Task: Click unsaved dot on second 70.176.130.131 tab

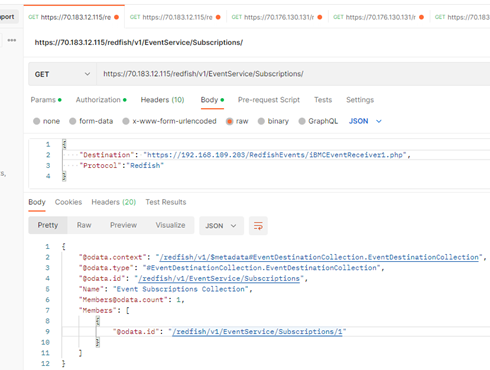Action: pyautogui.click(x=421, y=17)
